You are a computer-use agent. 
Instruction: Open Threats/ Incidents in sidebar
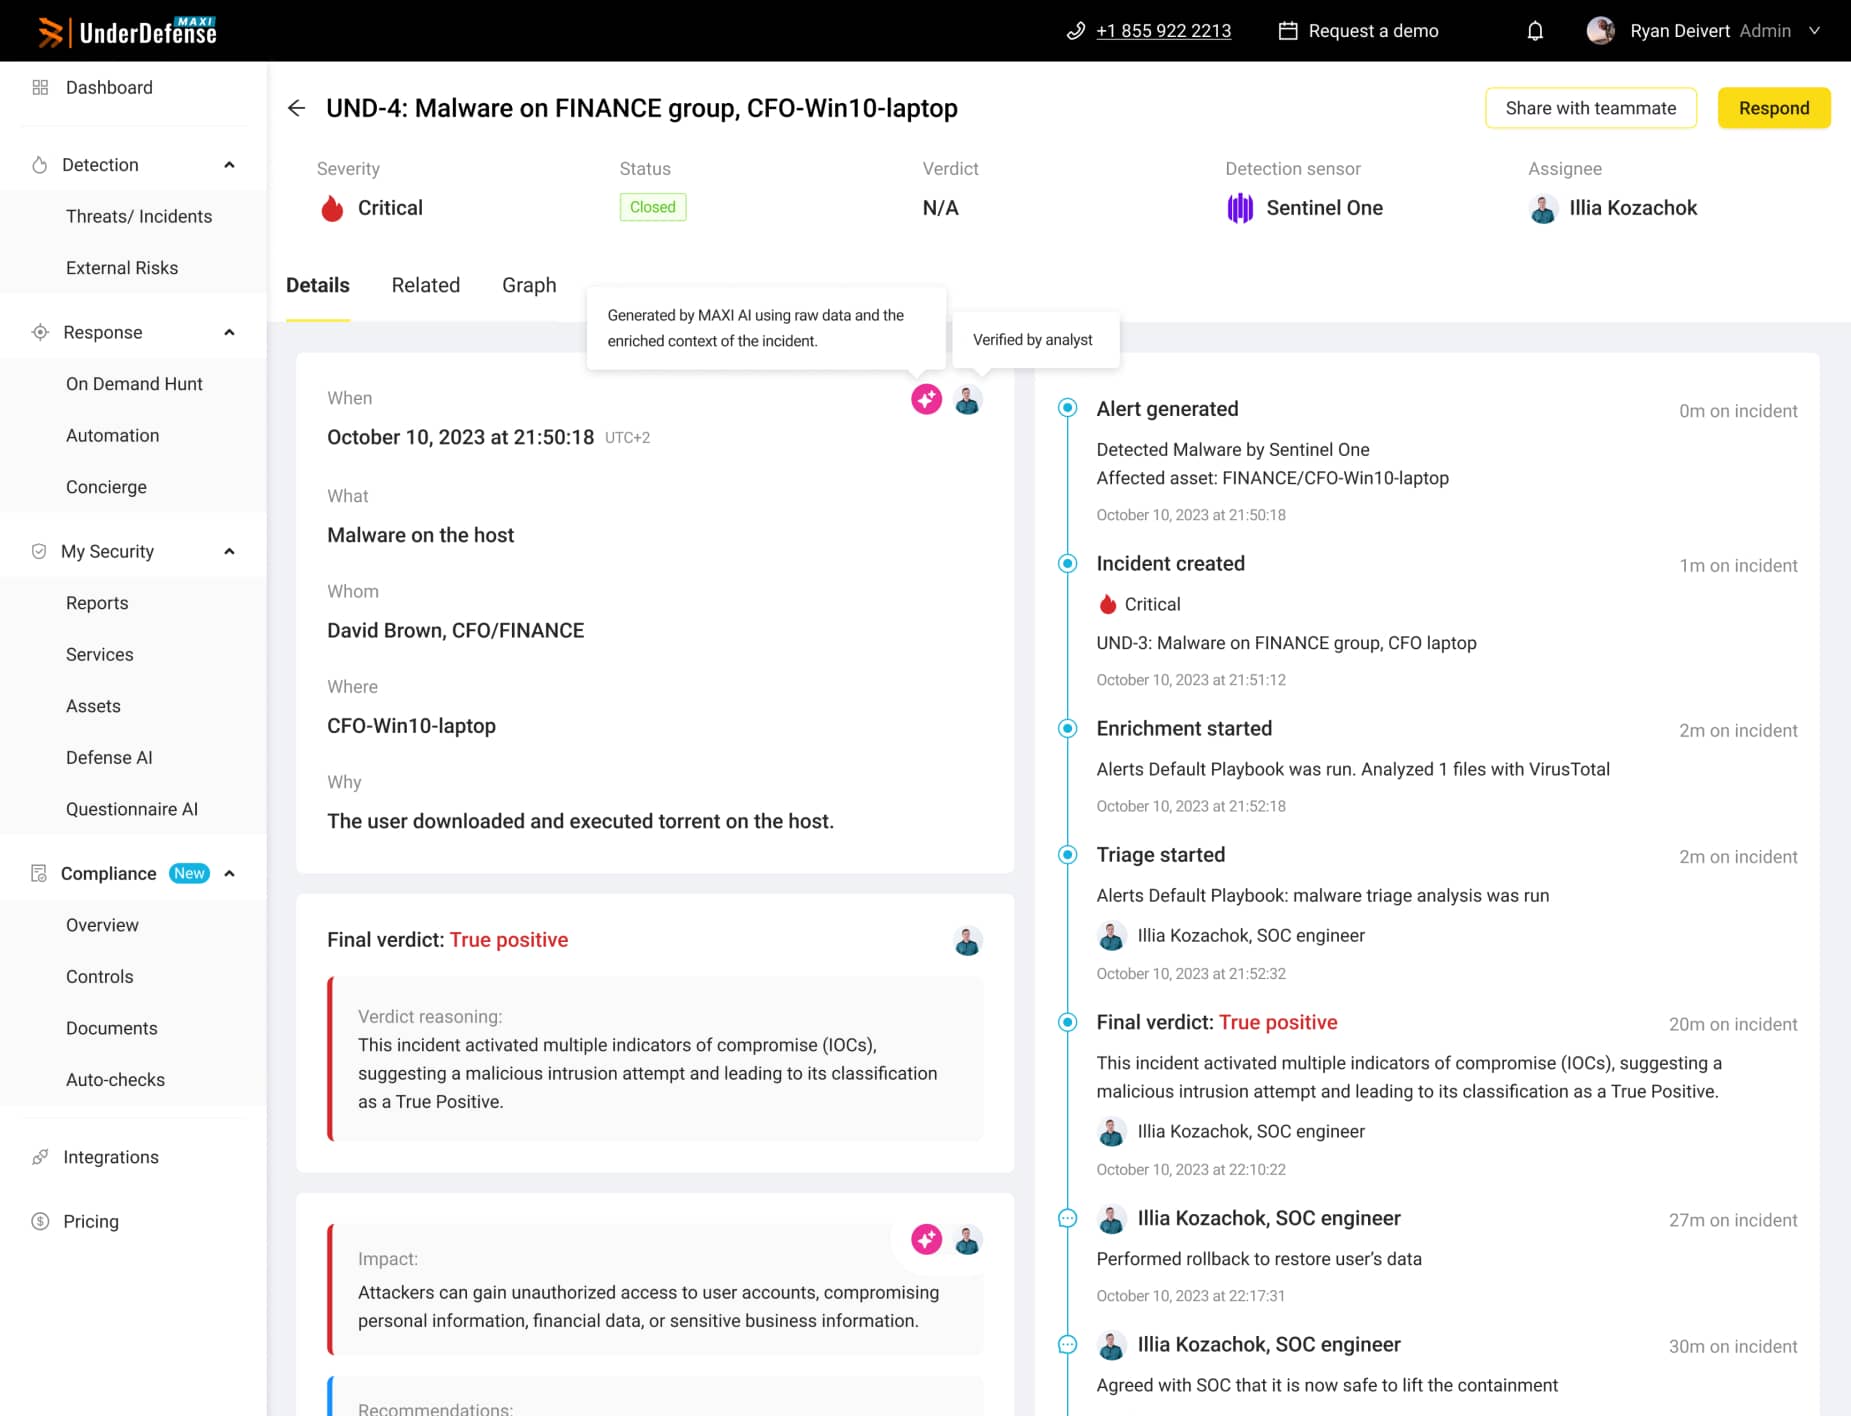[139, 216]
